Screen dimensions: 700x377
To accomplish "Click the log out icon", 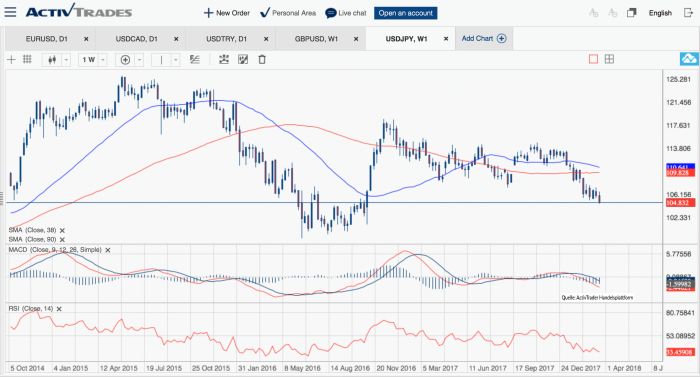I will pos(688,13).
